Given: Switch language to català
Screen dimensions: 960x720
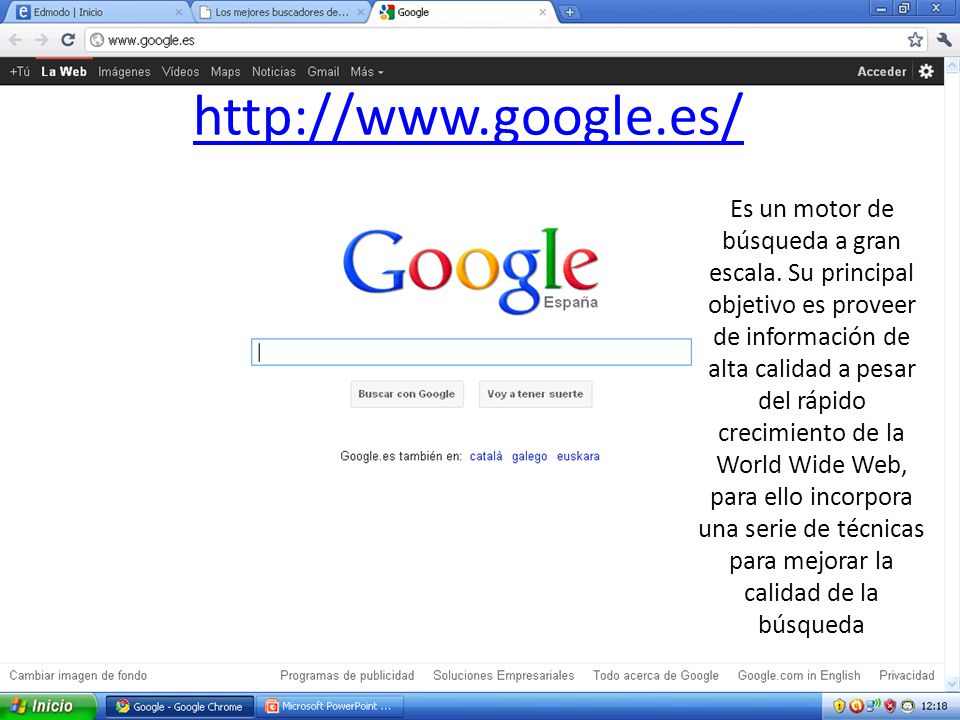Looking at the screenshot, I should click(x=486, y=456).
